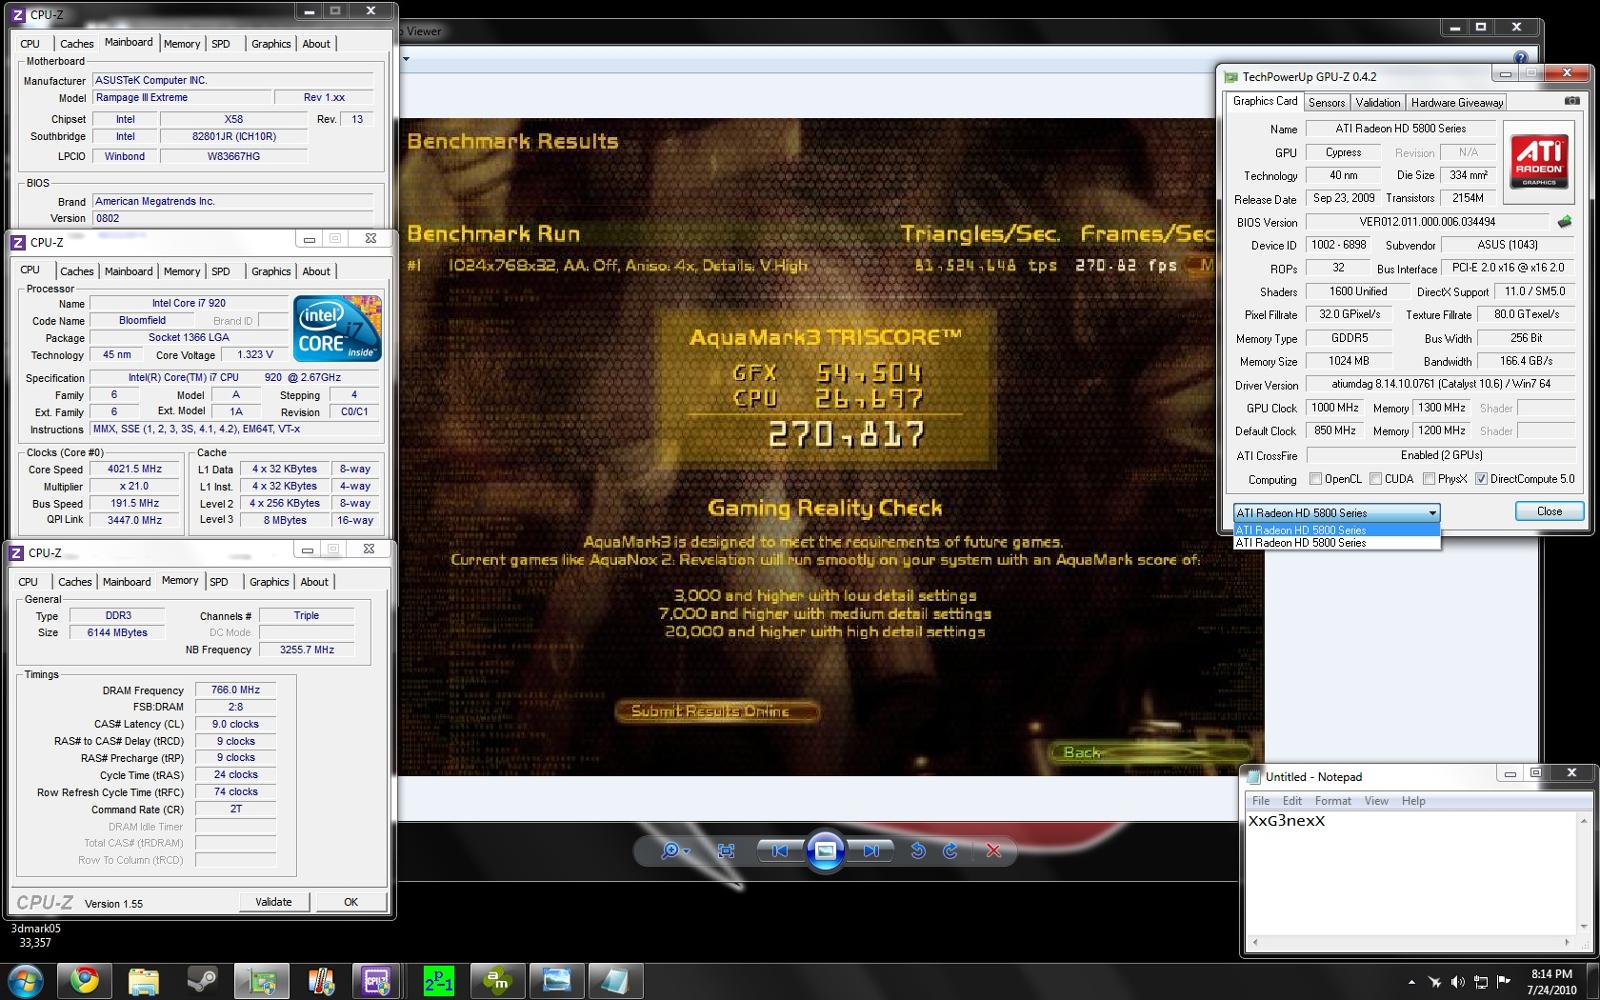Click the network tray icon
1600x1000 pixels.
(x=1480, y=982)
